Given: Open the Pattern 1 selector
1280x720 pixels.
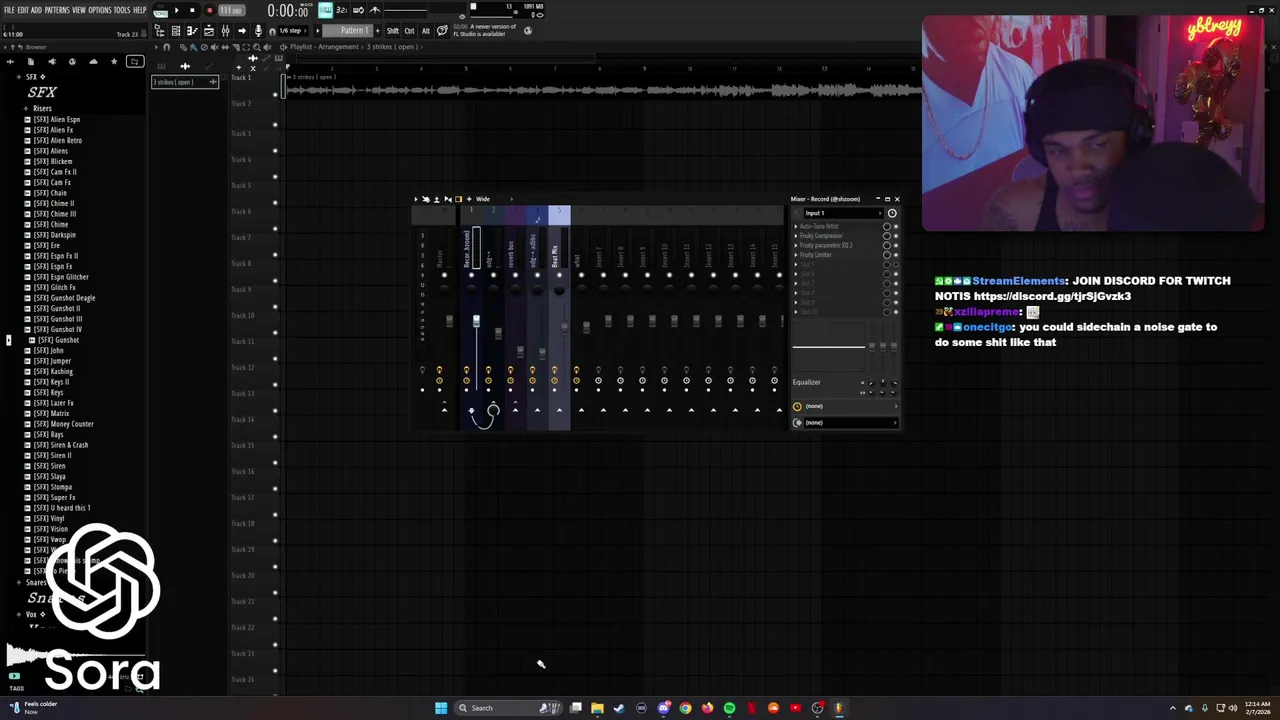Looking at the screenshot, I should [x=350, y=31].
